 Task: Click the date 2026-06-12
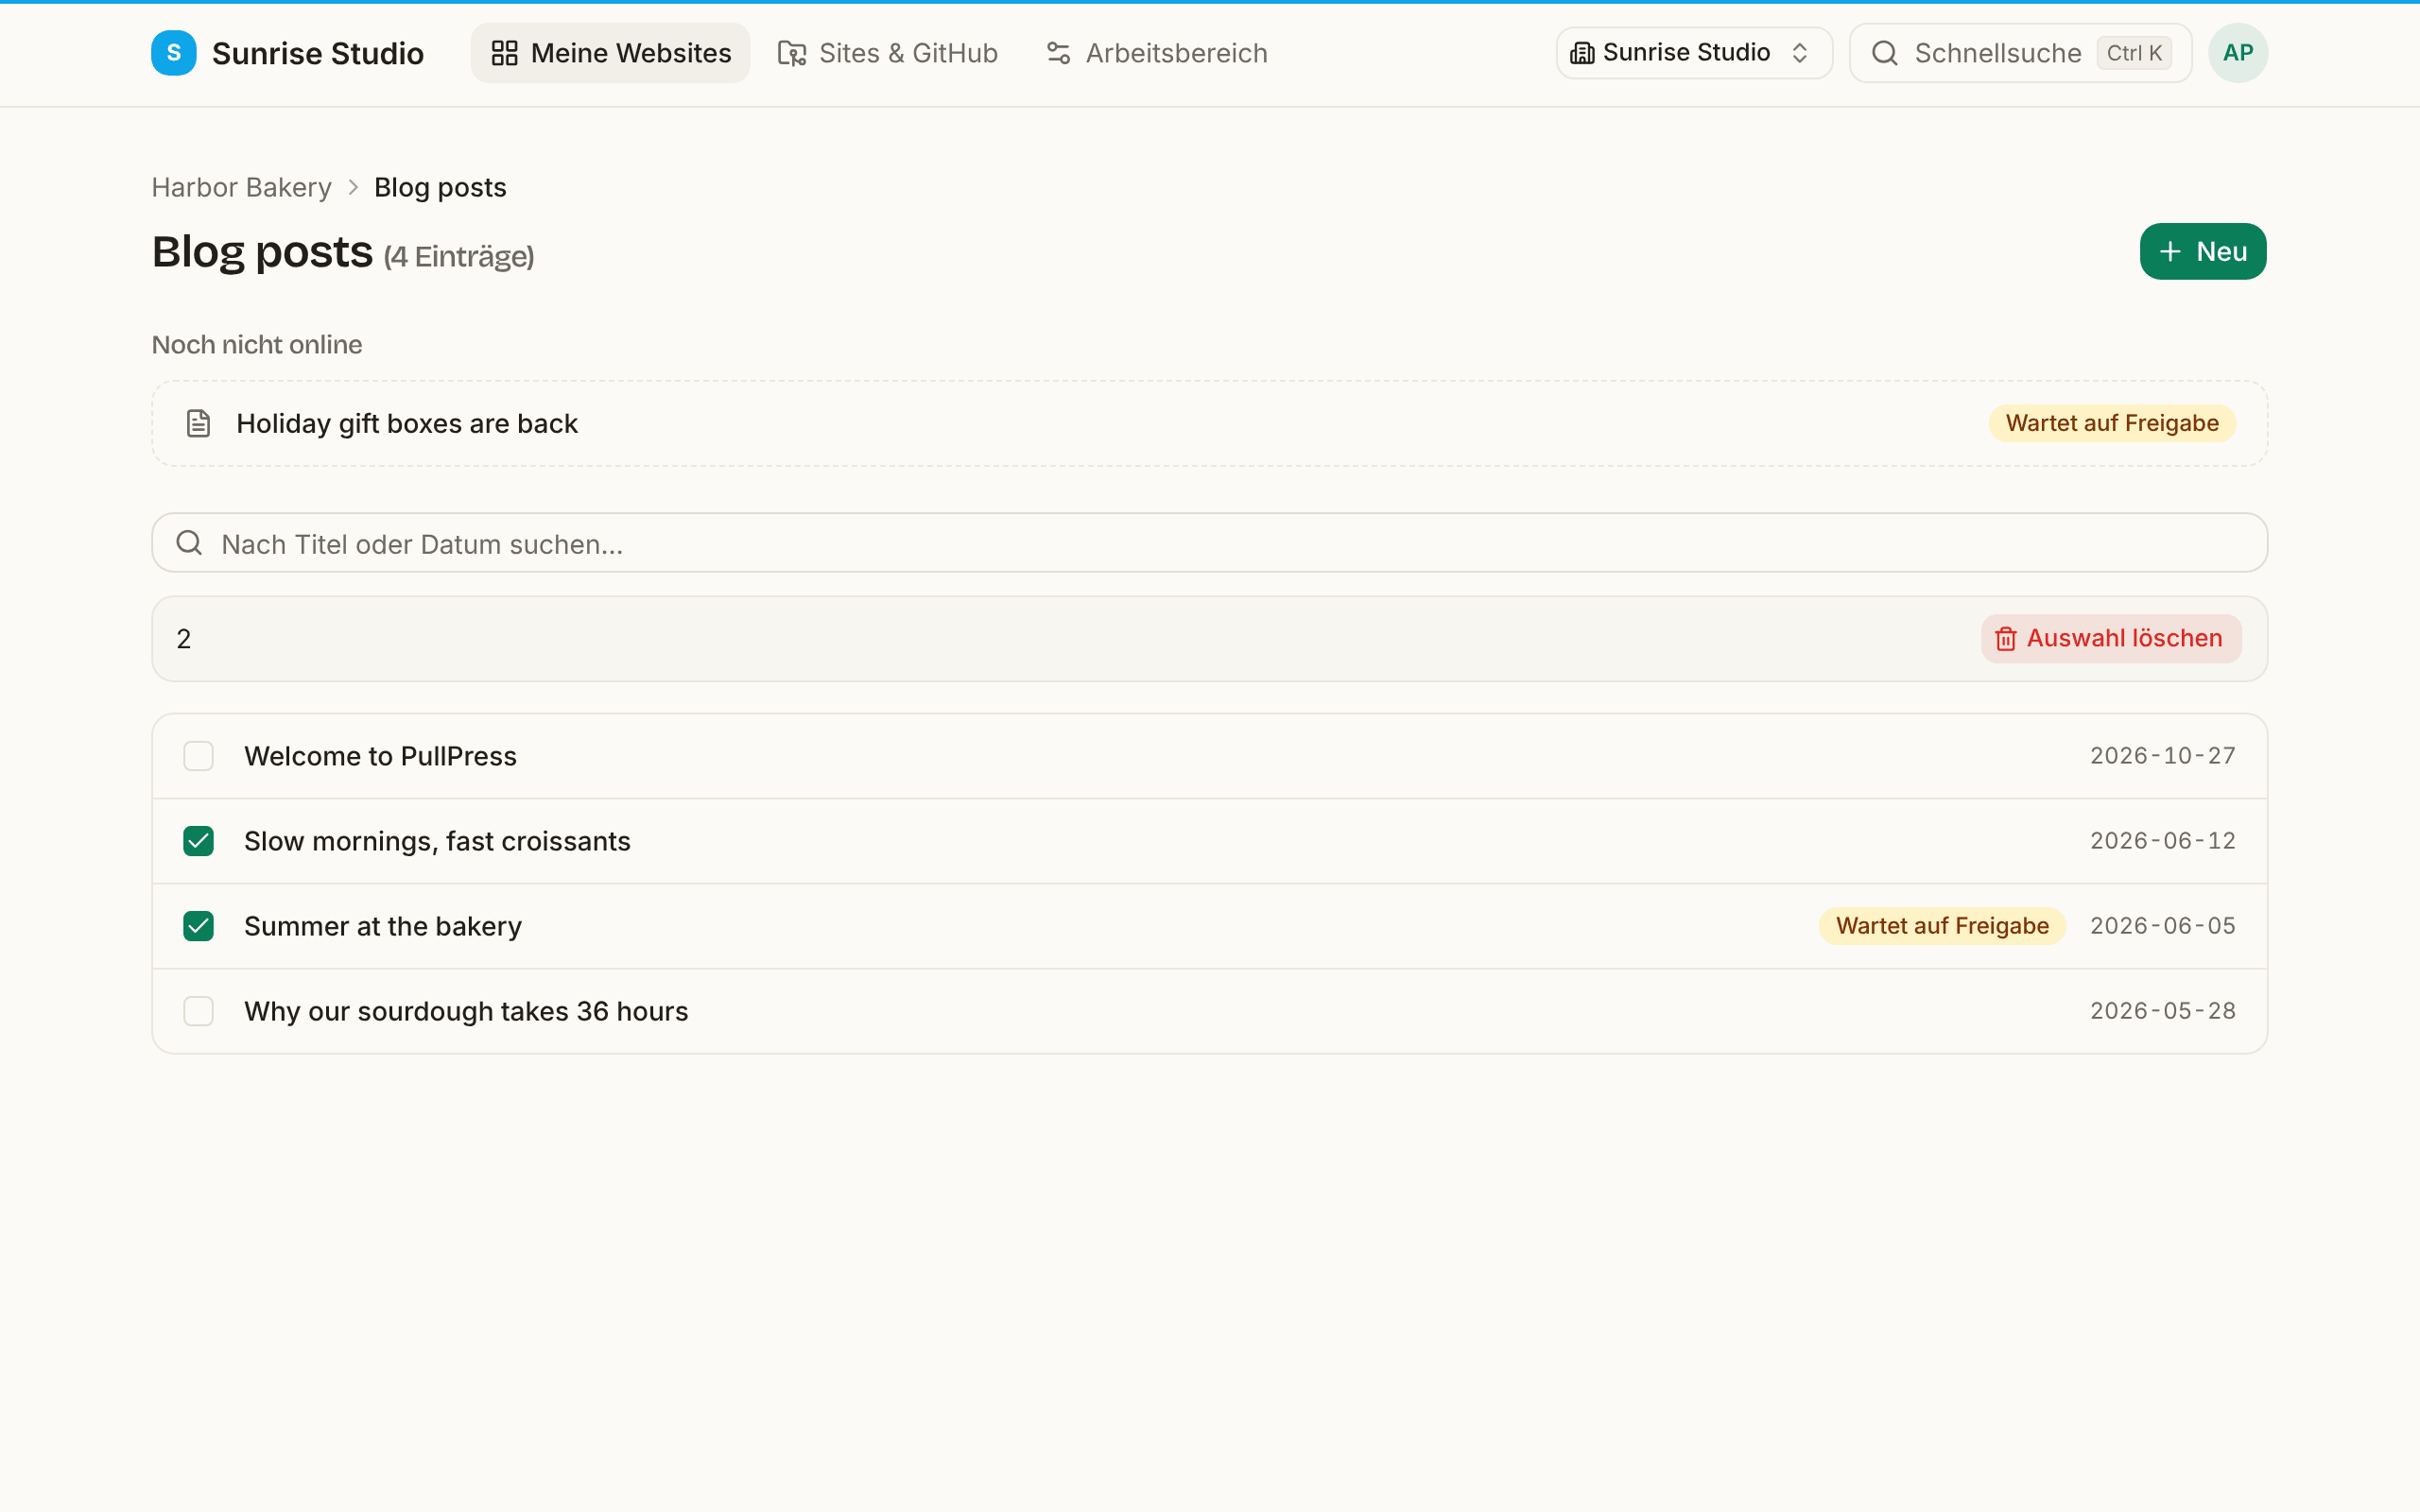[2163, 841]
